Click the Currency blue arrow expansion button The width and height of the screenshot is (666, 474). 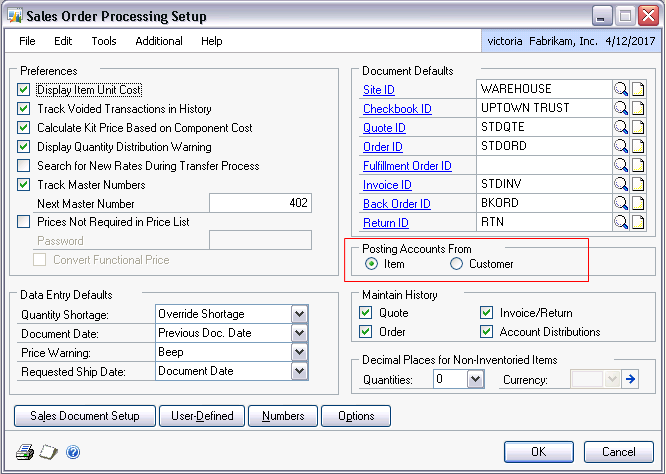630,379
